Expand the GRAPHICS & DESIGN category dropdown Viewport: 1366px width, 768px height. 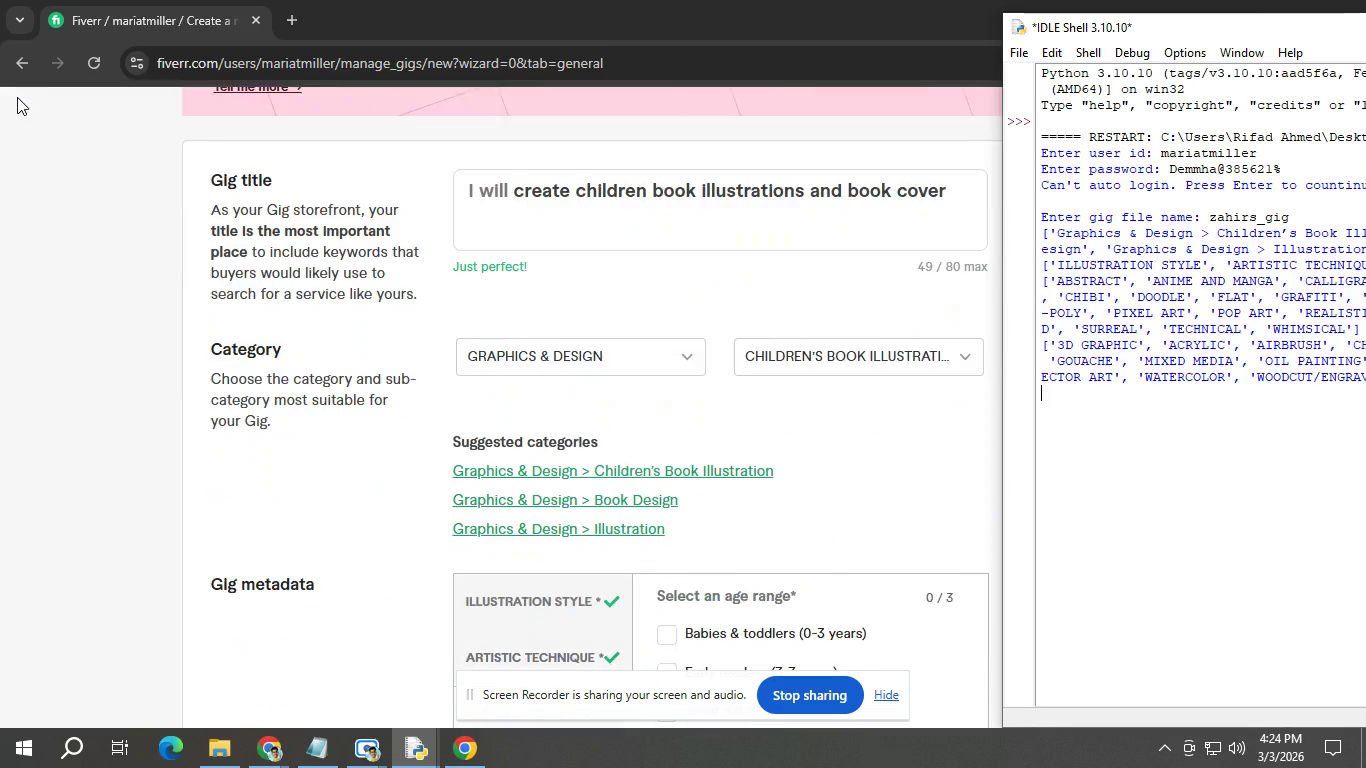580,357
